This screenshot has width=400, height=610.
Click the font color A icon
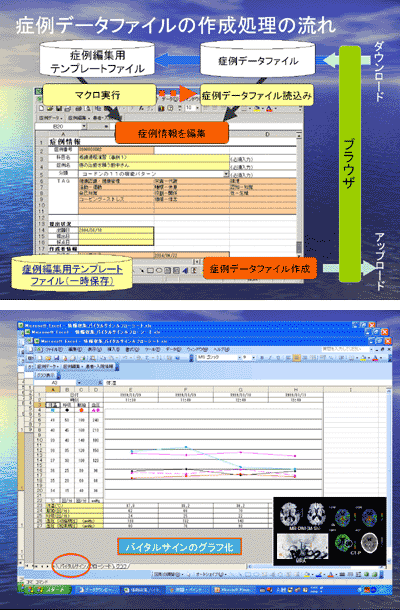[375, 358]
